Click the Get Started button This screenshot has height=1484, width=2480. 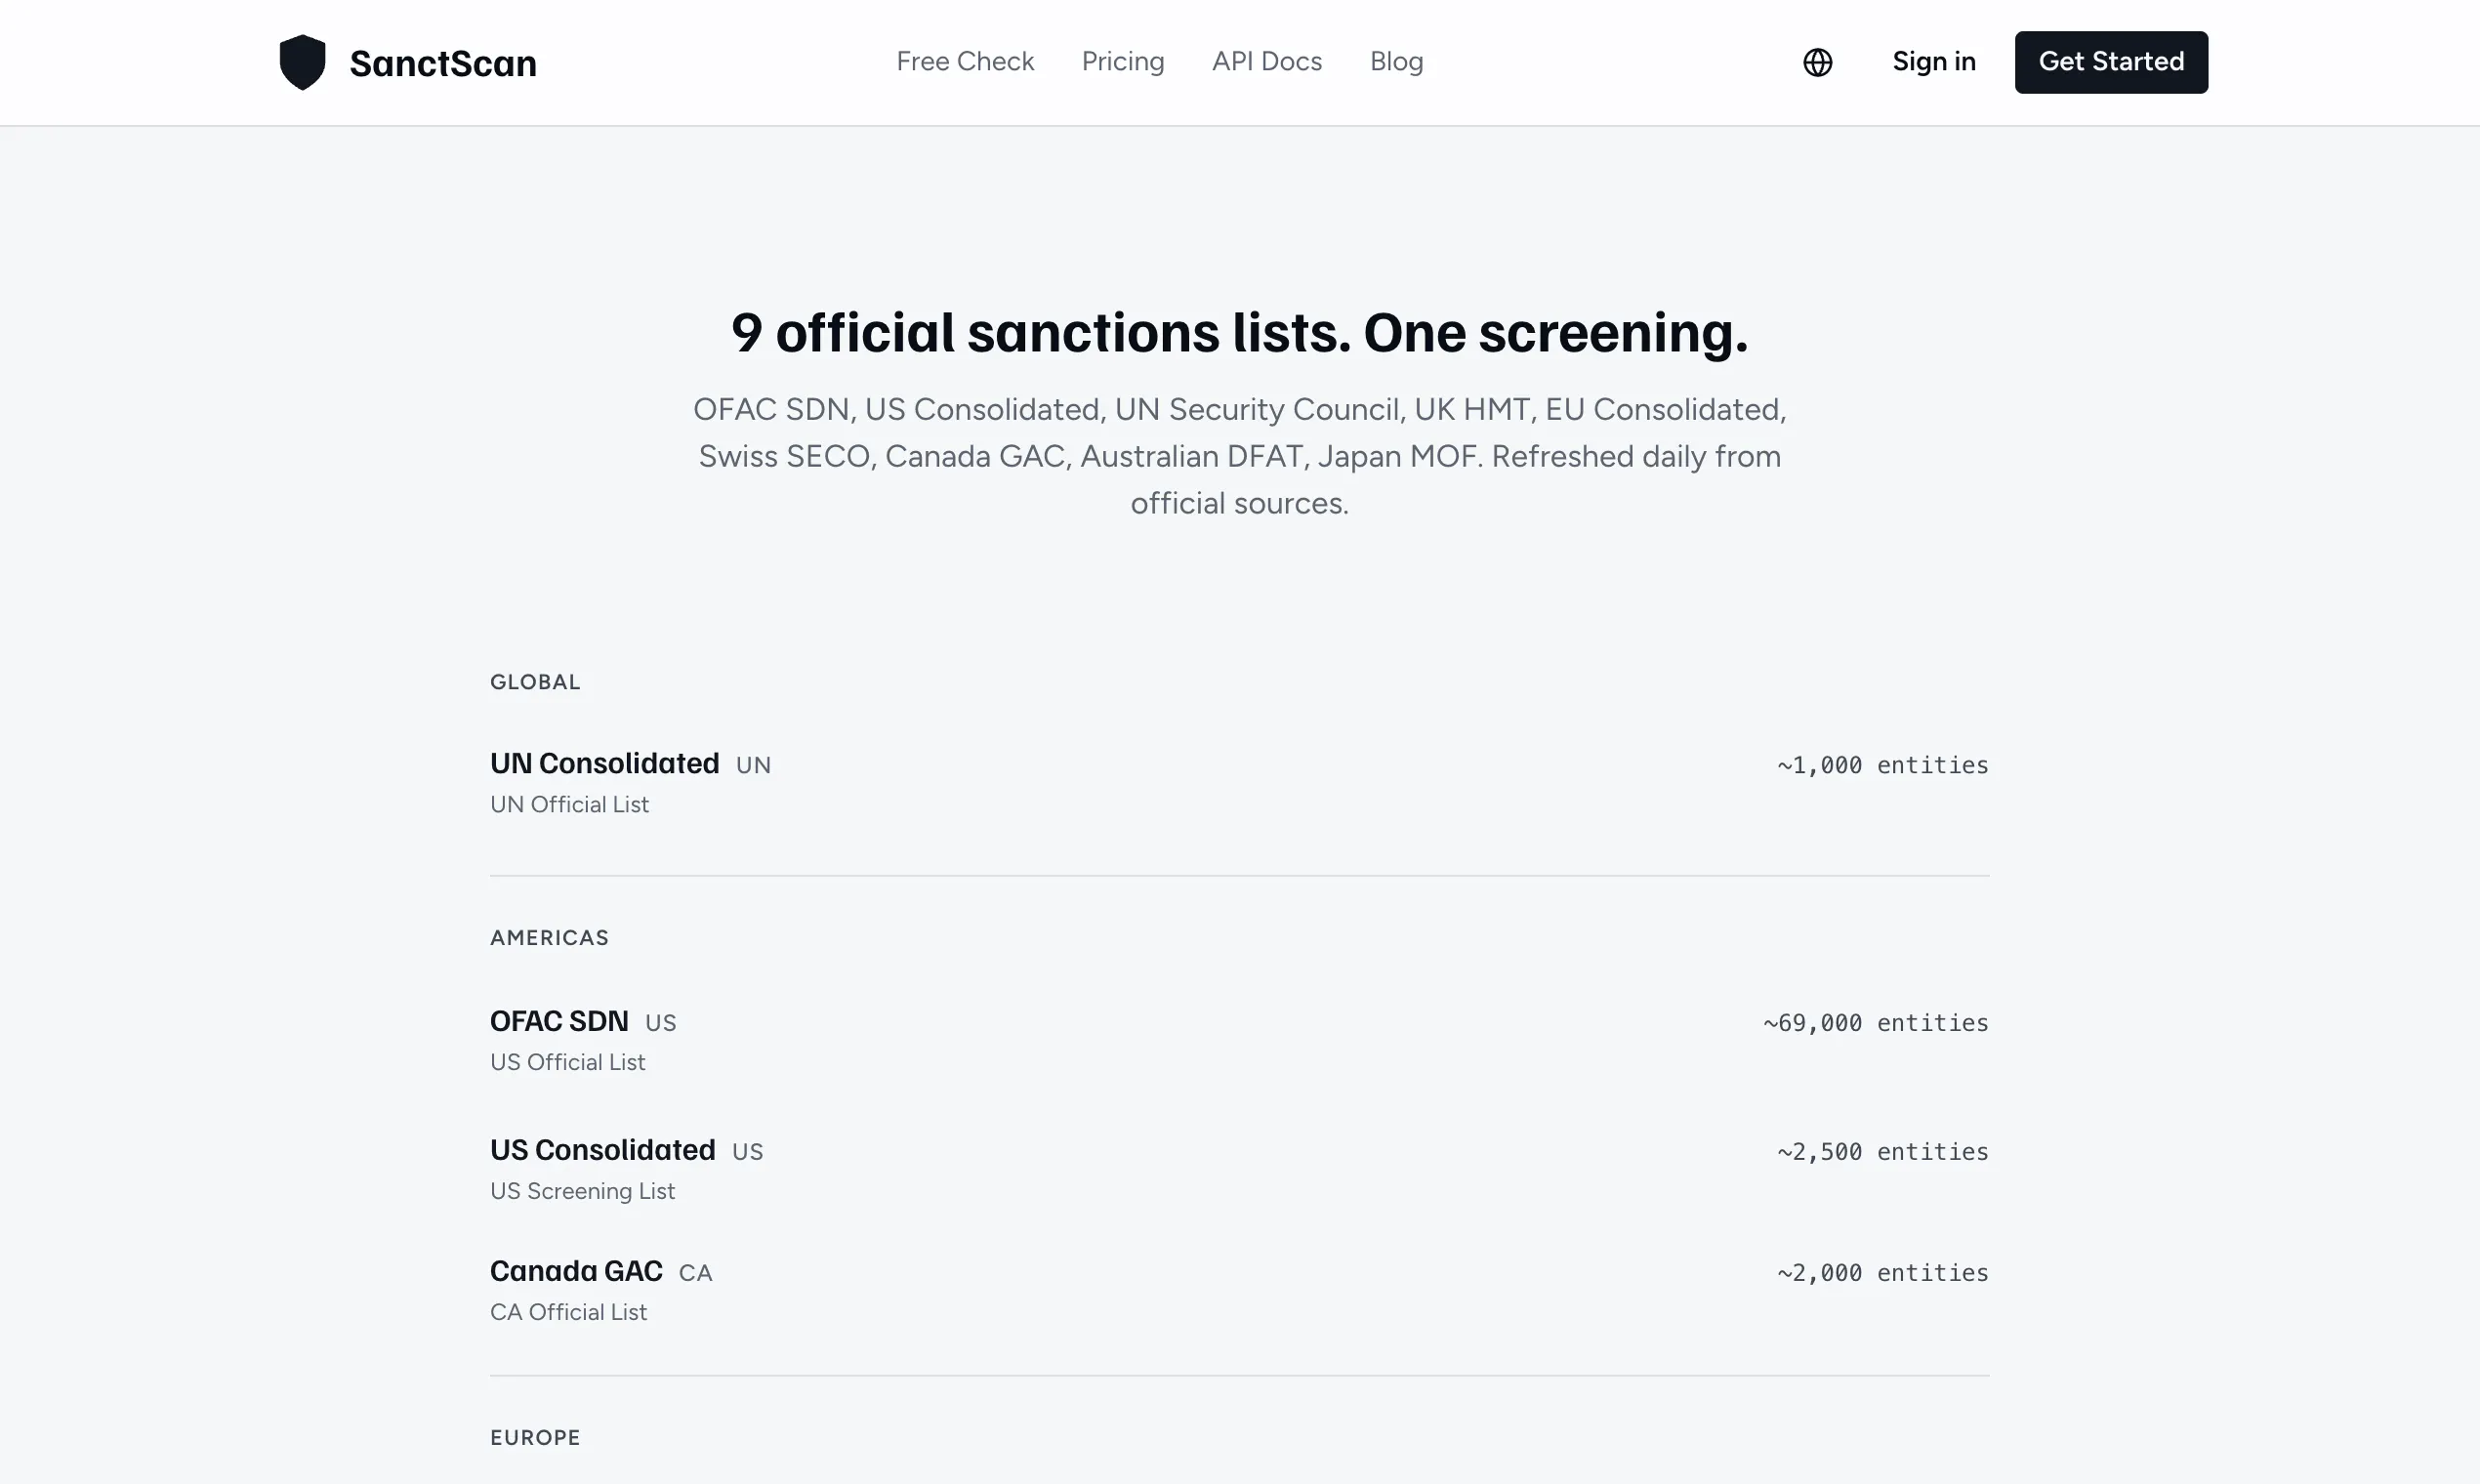coord(2111,62)
